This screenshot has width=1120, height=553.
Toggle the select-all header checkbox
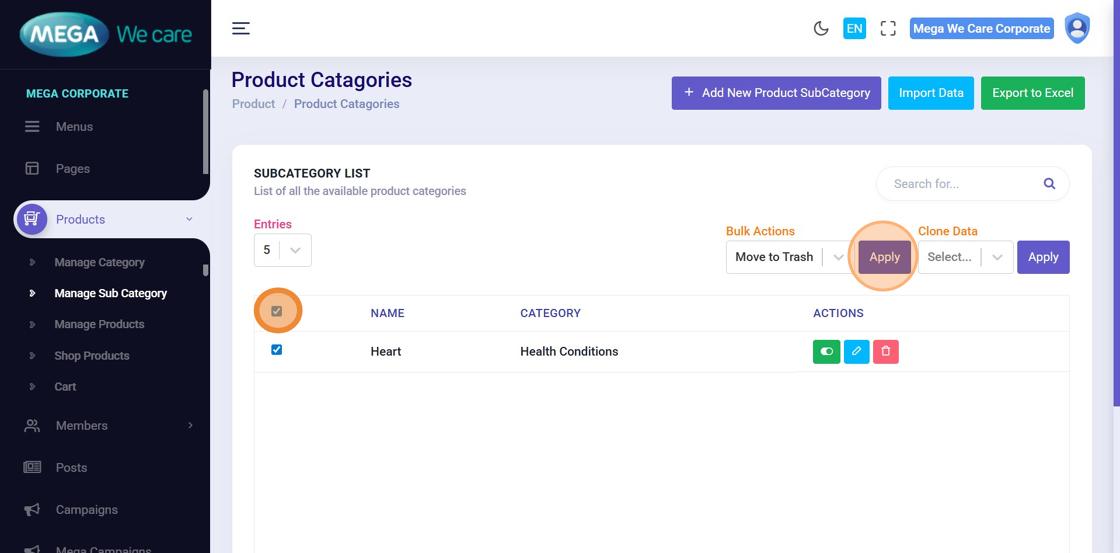tap(277, 312)
